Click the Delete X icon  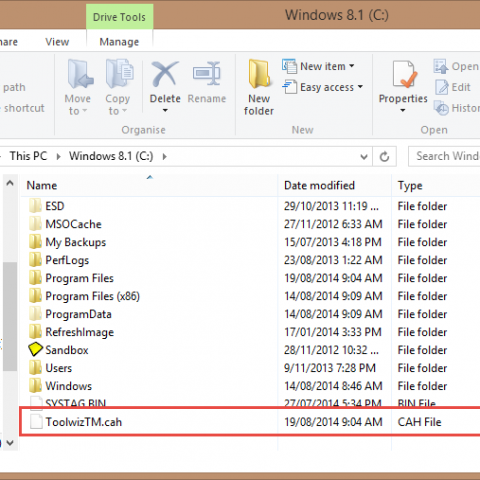(165, 74)
